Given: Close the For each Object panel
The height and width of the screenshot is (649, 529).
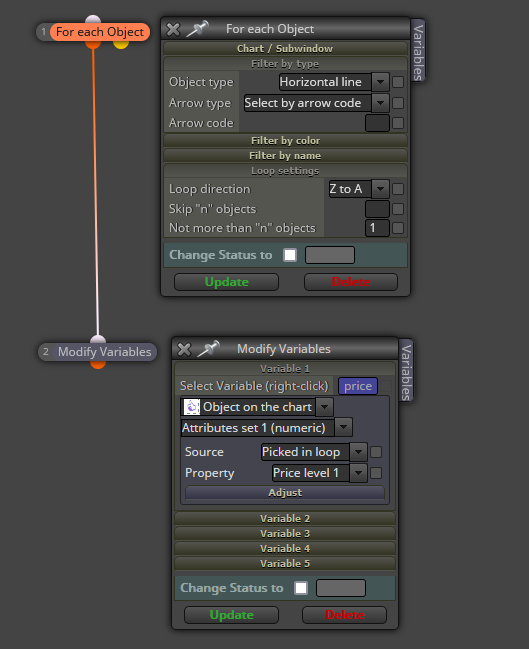Looking at the screenshot, I should [x=173, y=29].
